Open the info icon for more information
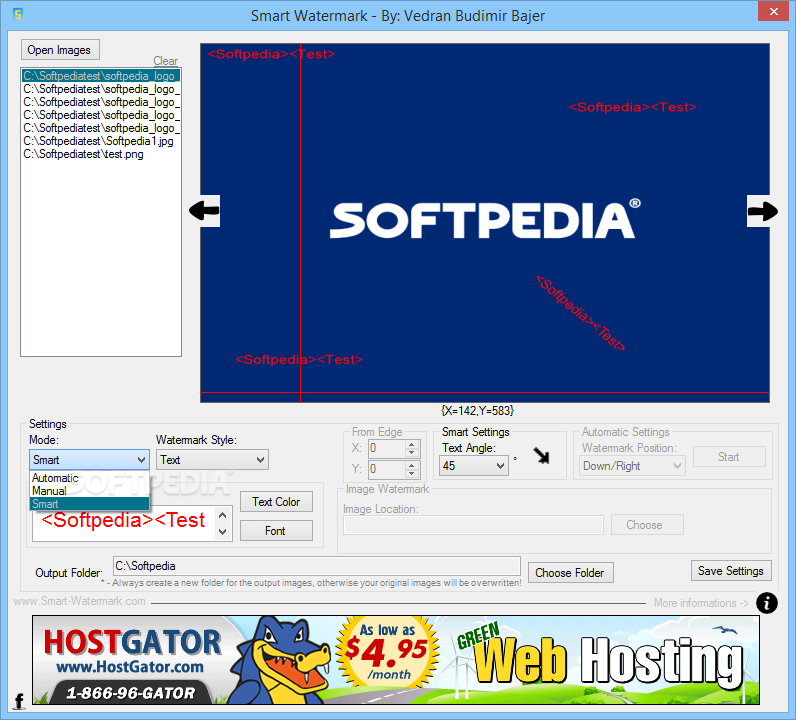796x720 pixels. point(767,603)
